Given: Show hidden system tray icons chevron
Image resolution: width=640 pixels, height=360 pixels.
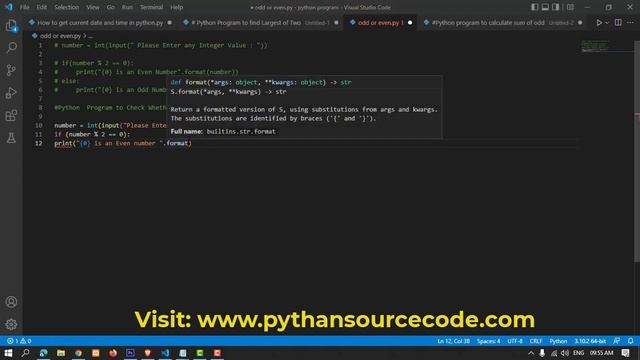Looking at the screenshot, I should [x=531, y=353].
